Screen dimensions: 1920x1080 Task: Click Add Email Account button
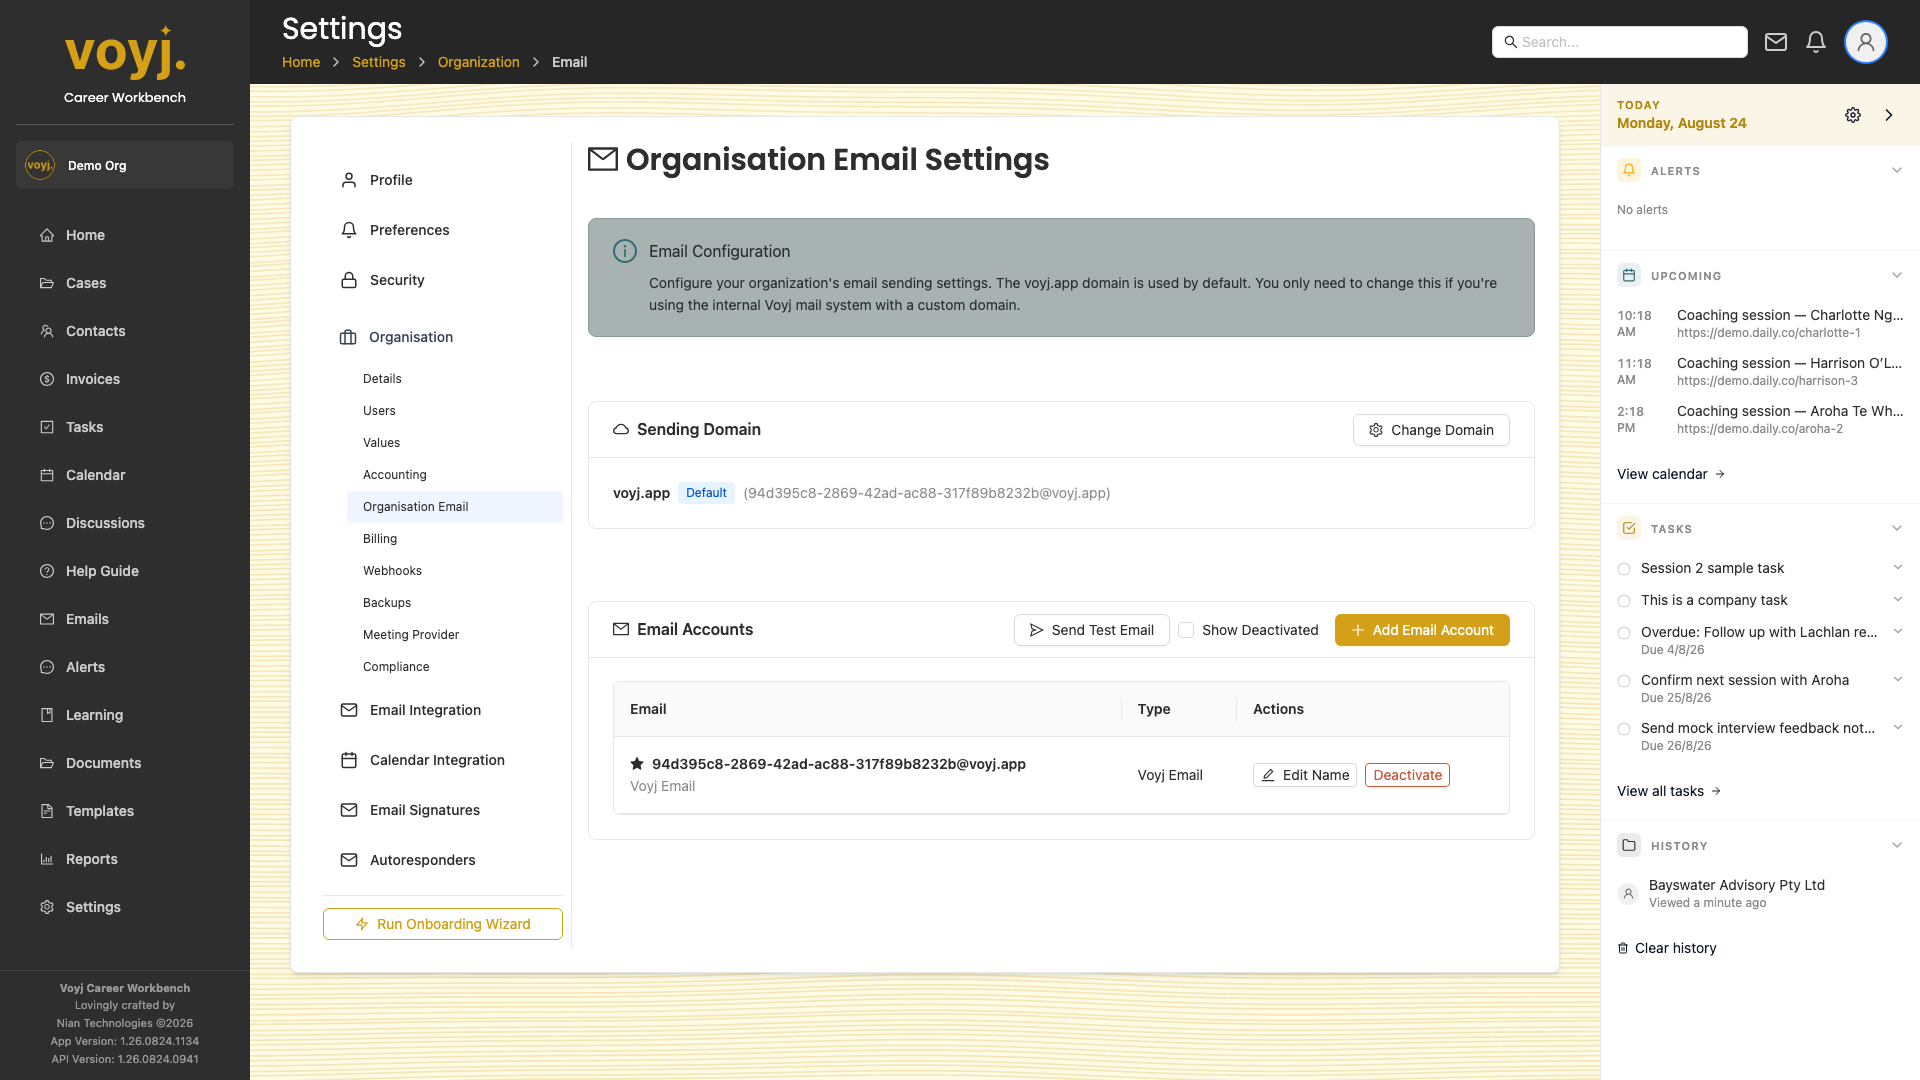(x=1422, y=630)
